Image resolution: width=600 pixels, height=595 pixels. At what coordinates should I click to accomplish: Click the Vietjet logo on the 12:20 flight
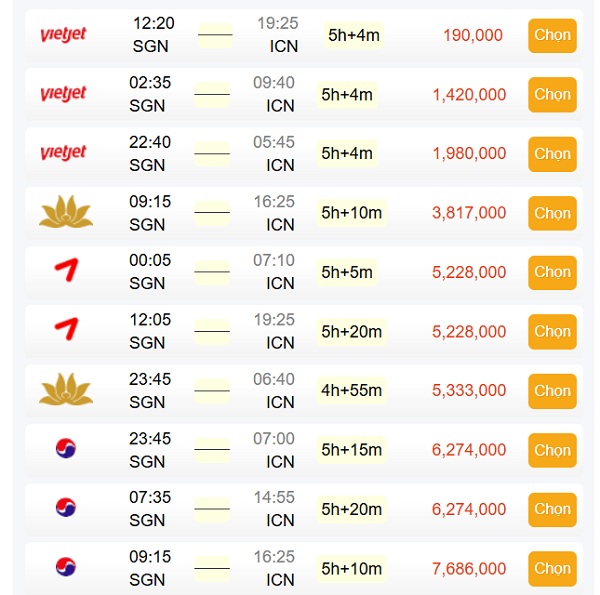(x=64, y=34)
